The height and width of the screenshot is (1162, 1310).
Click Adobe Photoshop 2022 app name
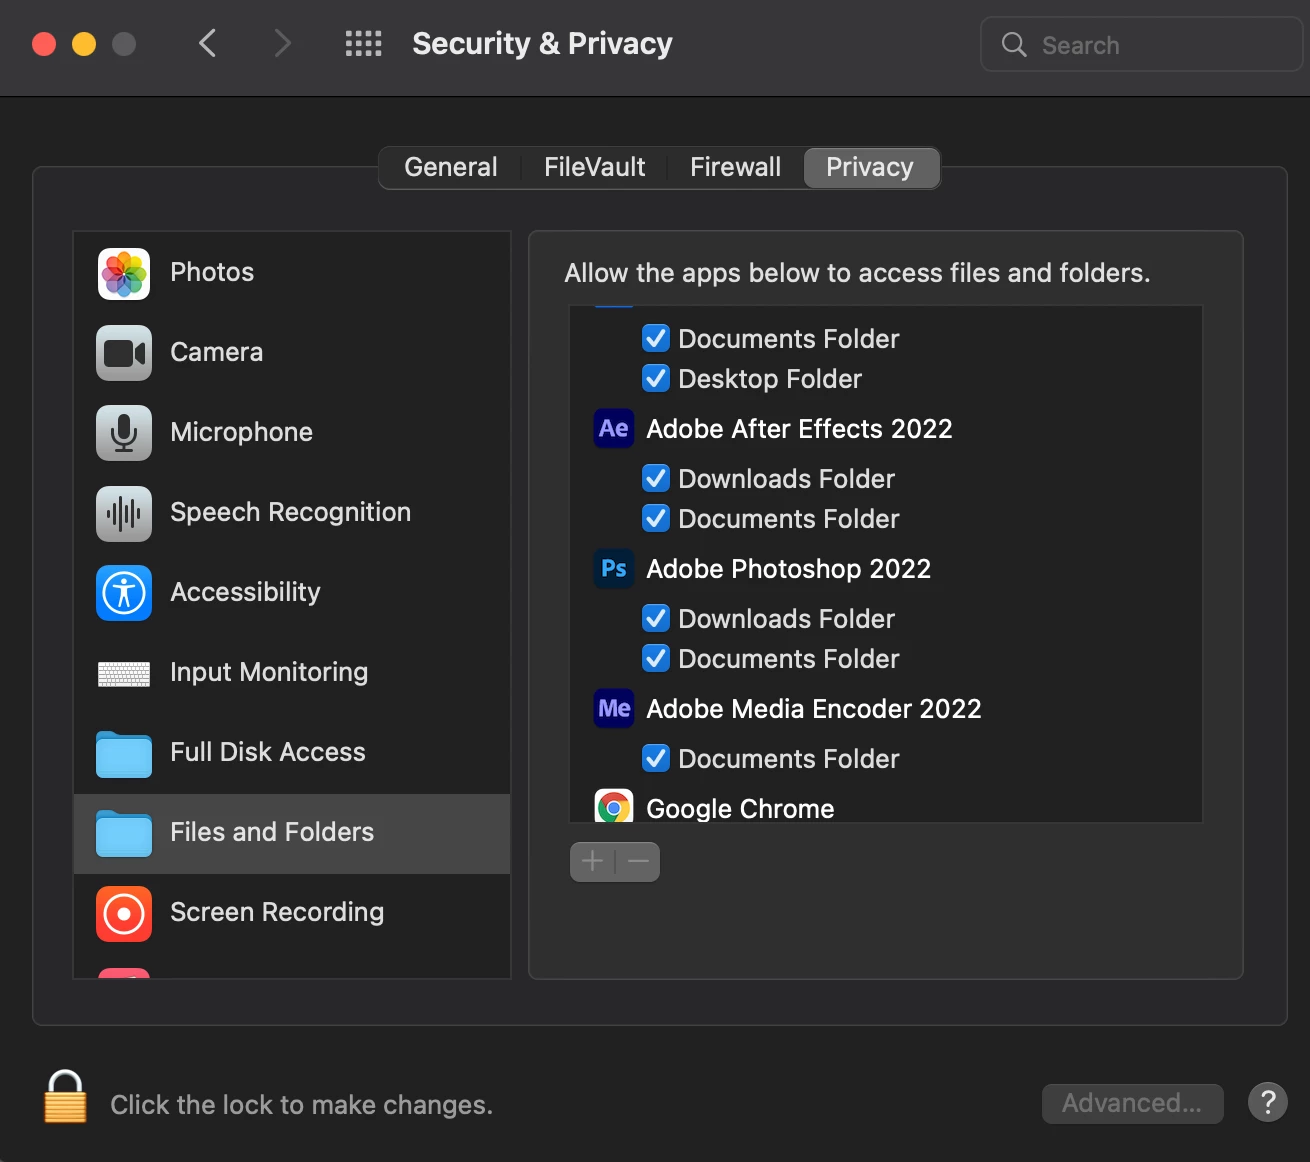(x=788, y=569)
